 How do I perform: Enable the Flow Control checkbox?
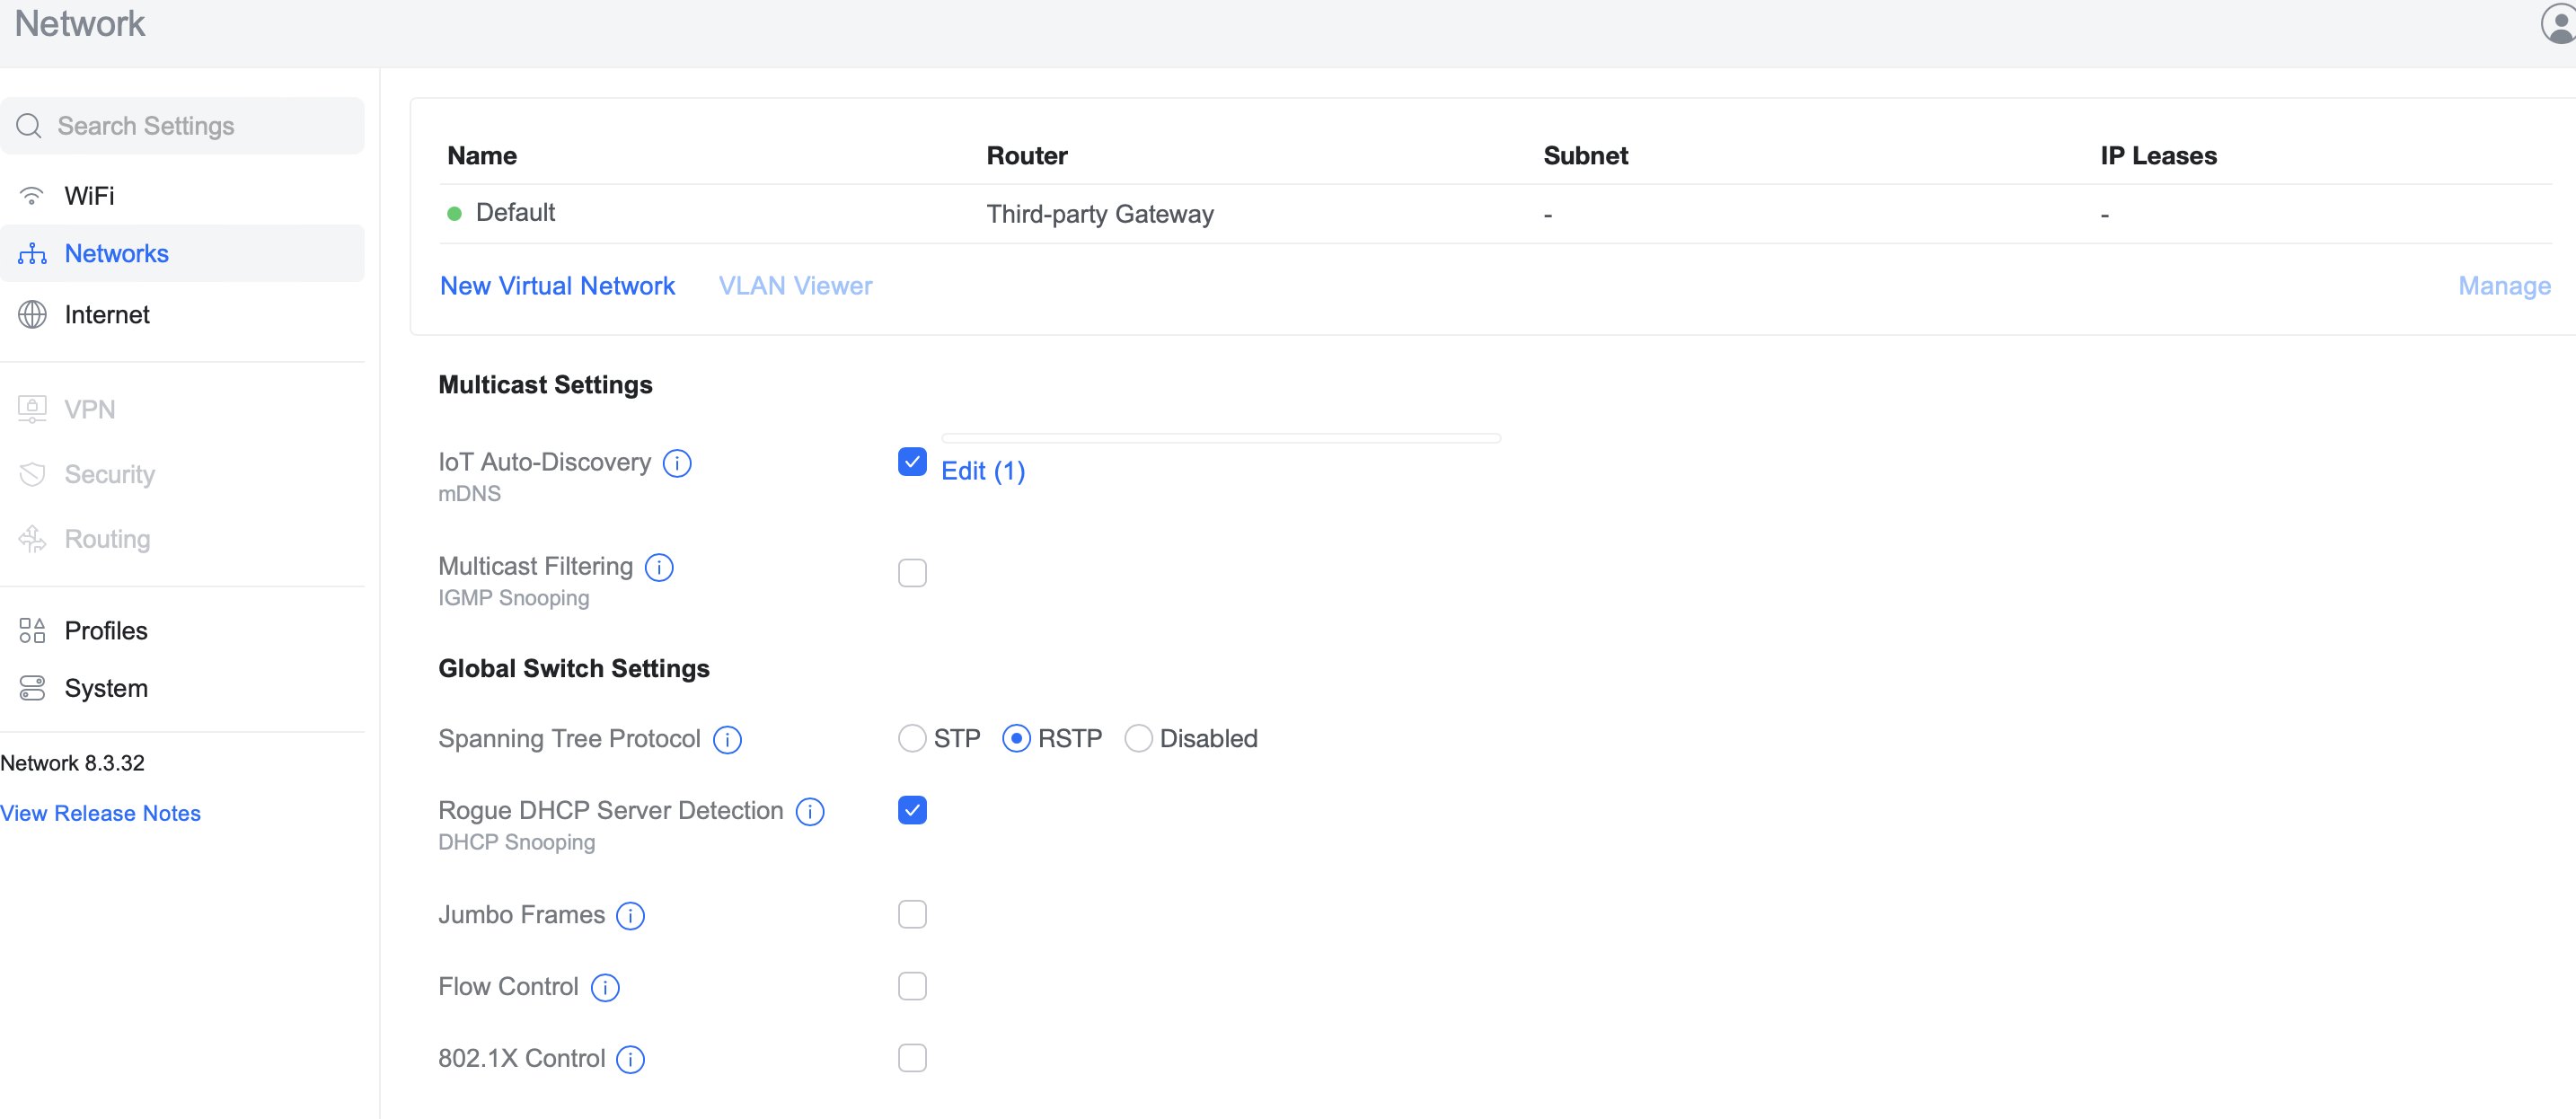(912, 987)
